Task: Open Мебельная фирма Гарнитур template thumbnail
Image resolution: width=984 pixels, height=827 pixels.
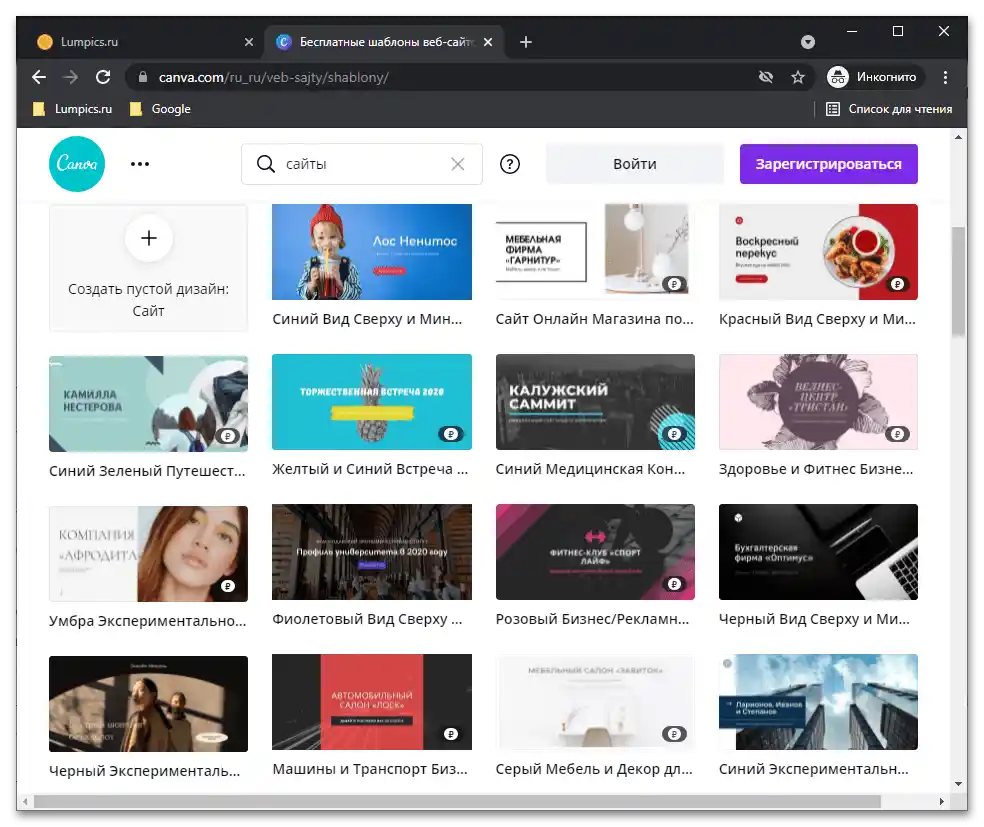Action: (595, 252)
